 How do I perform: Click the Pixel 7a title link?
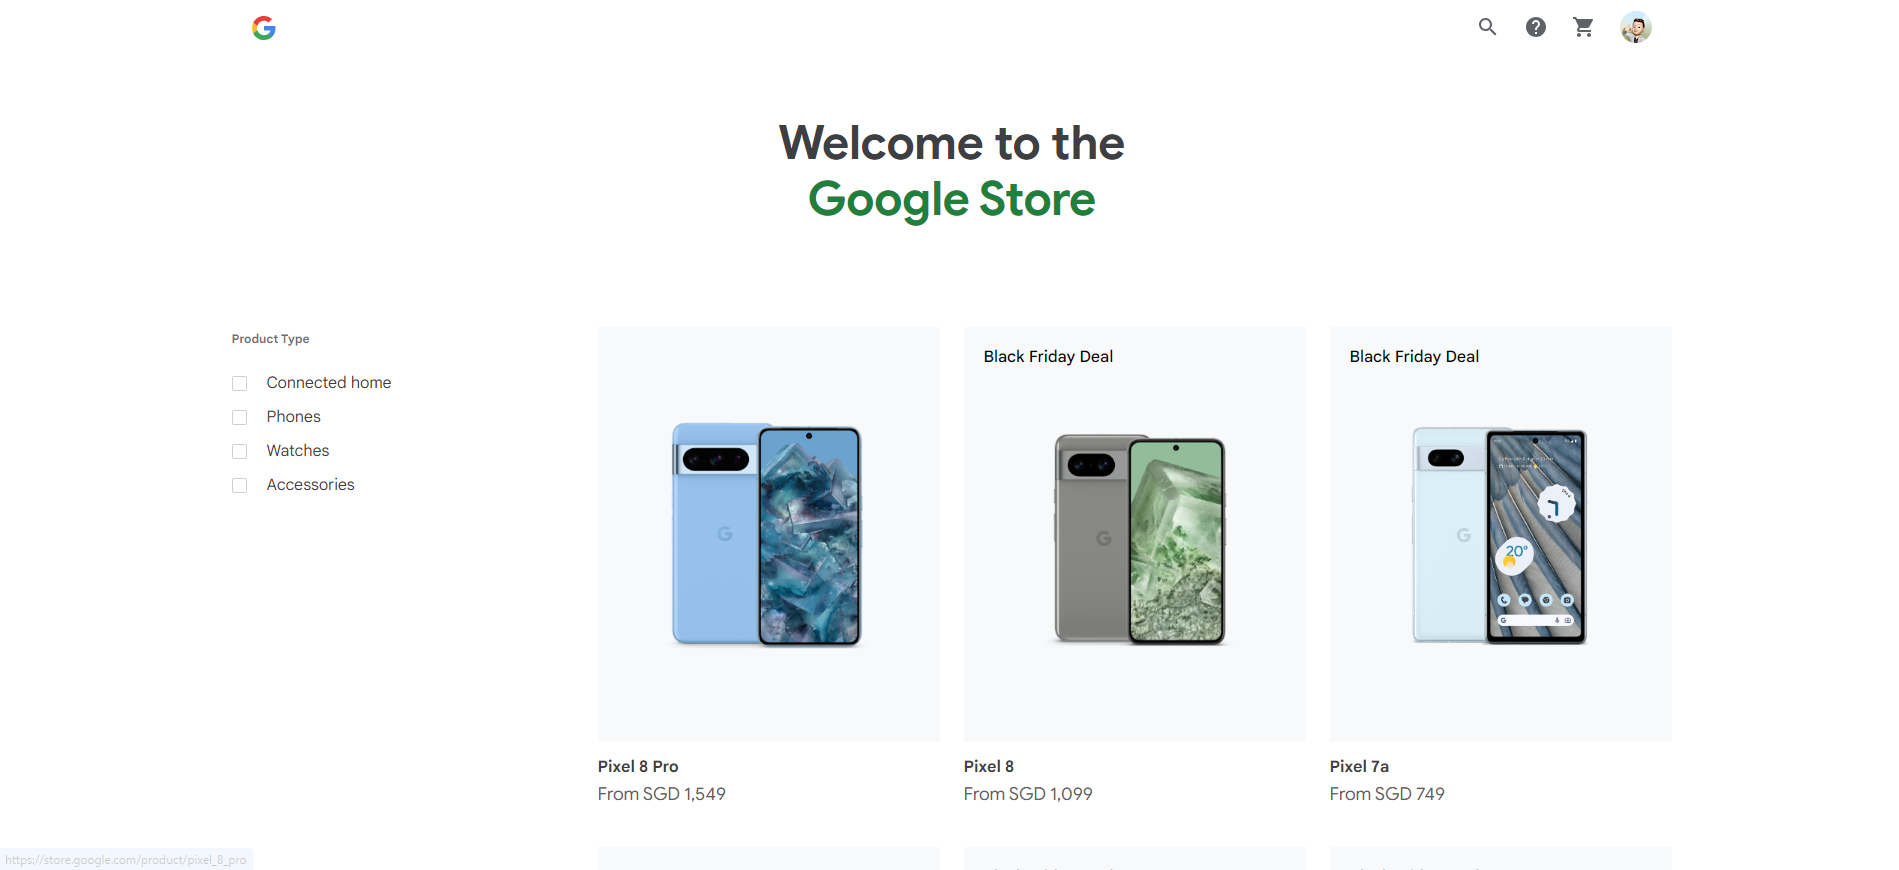coord(1359,766)
